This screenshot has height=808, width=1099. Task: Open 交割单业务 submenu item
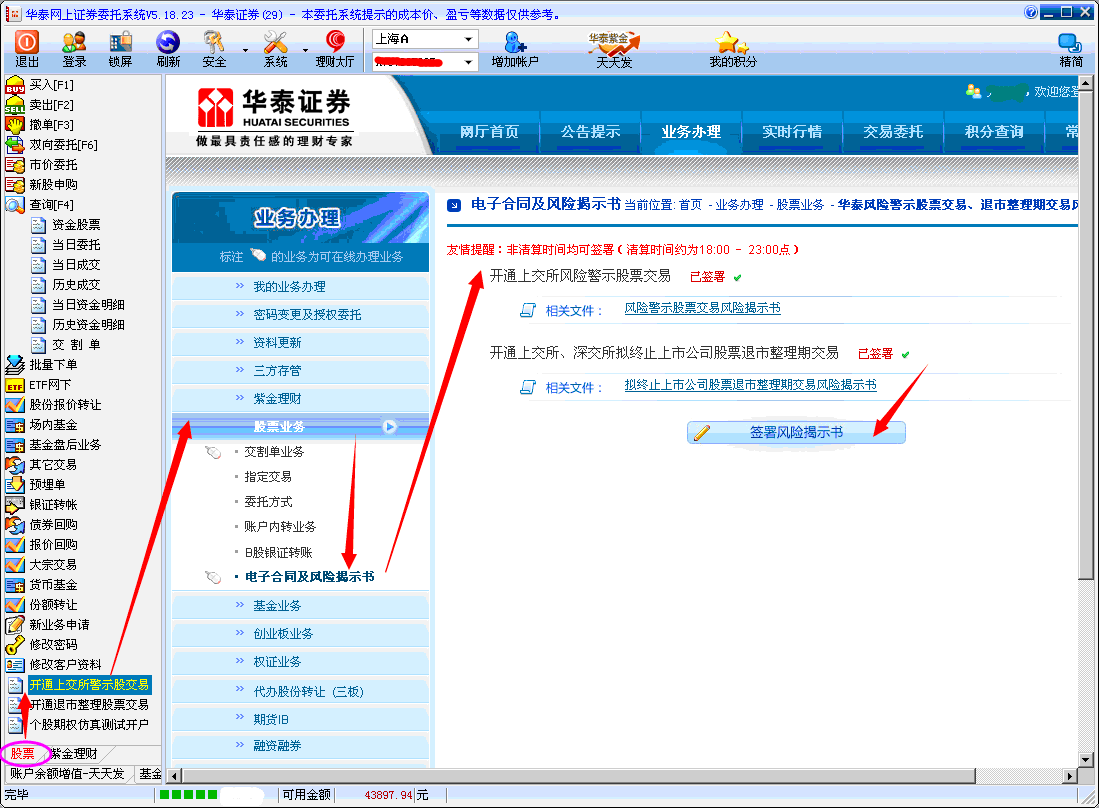[274, 452]
